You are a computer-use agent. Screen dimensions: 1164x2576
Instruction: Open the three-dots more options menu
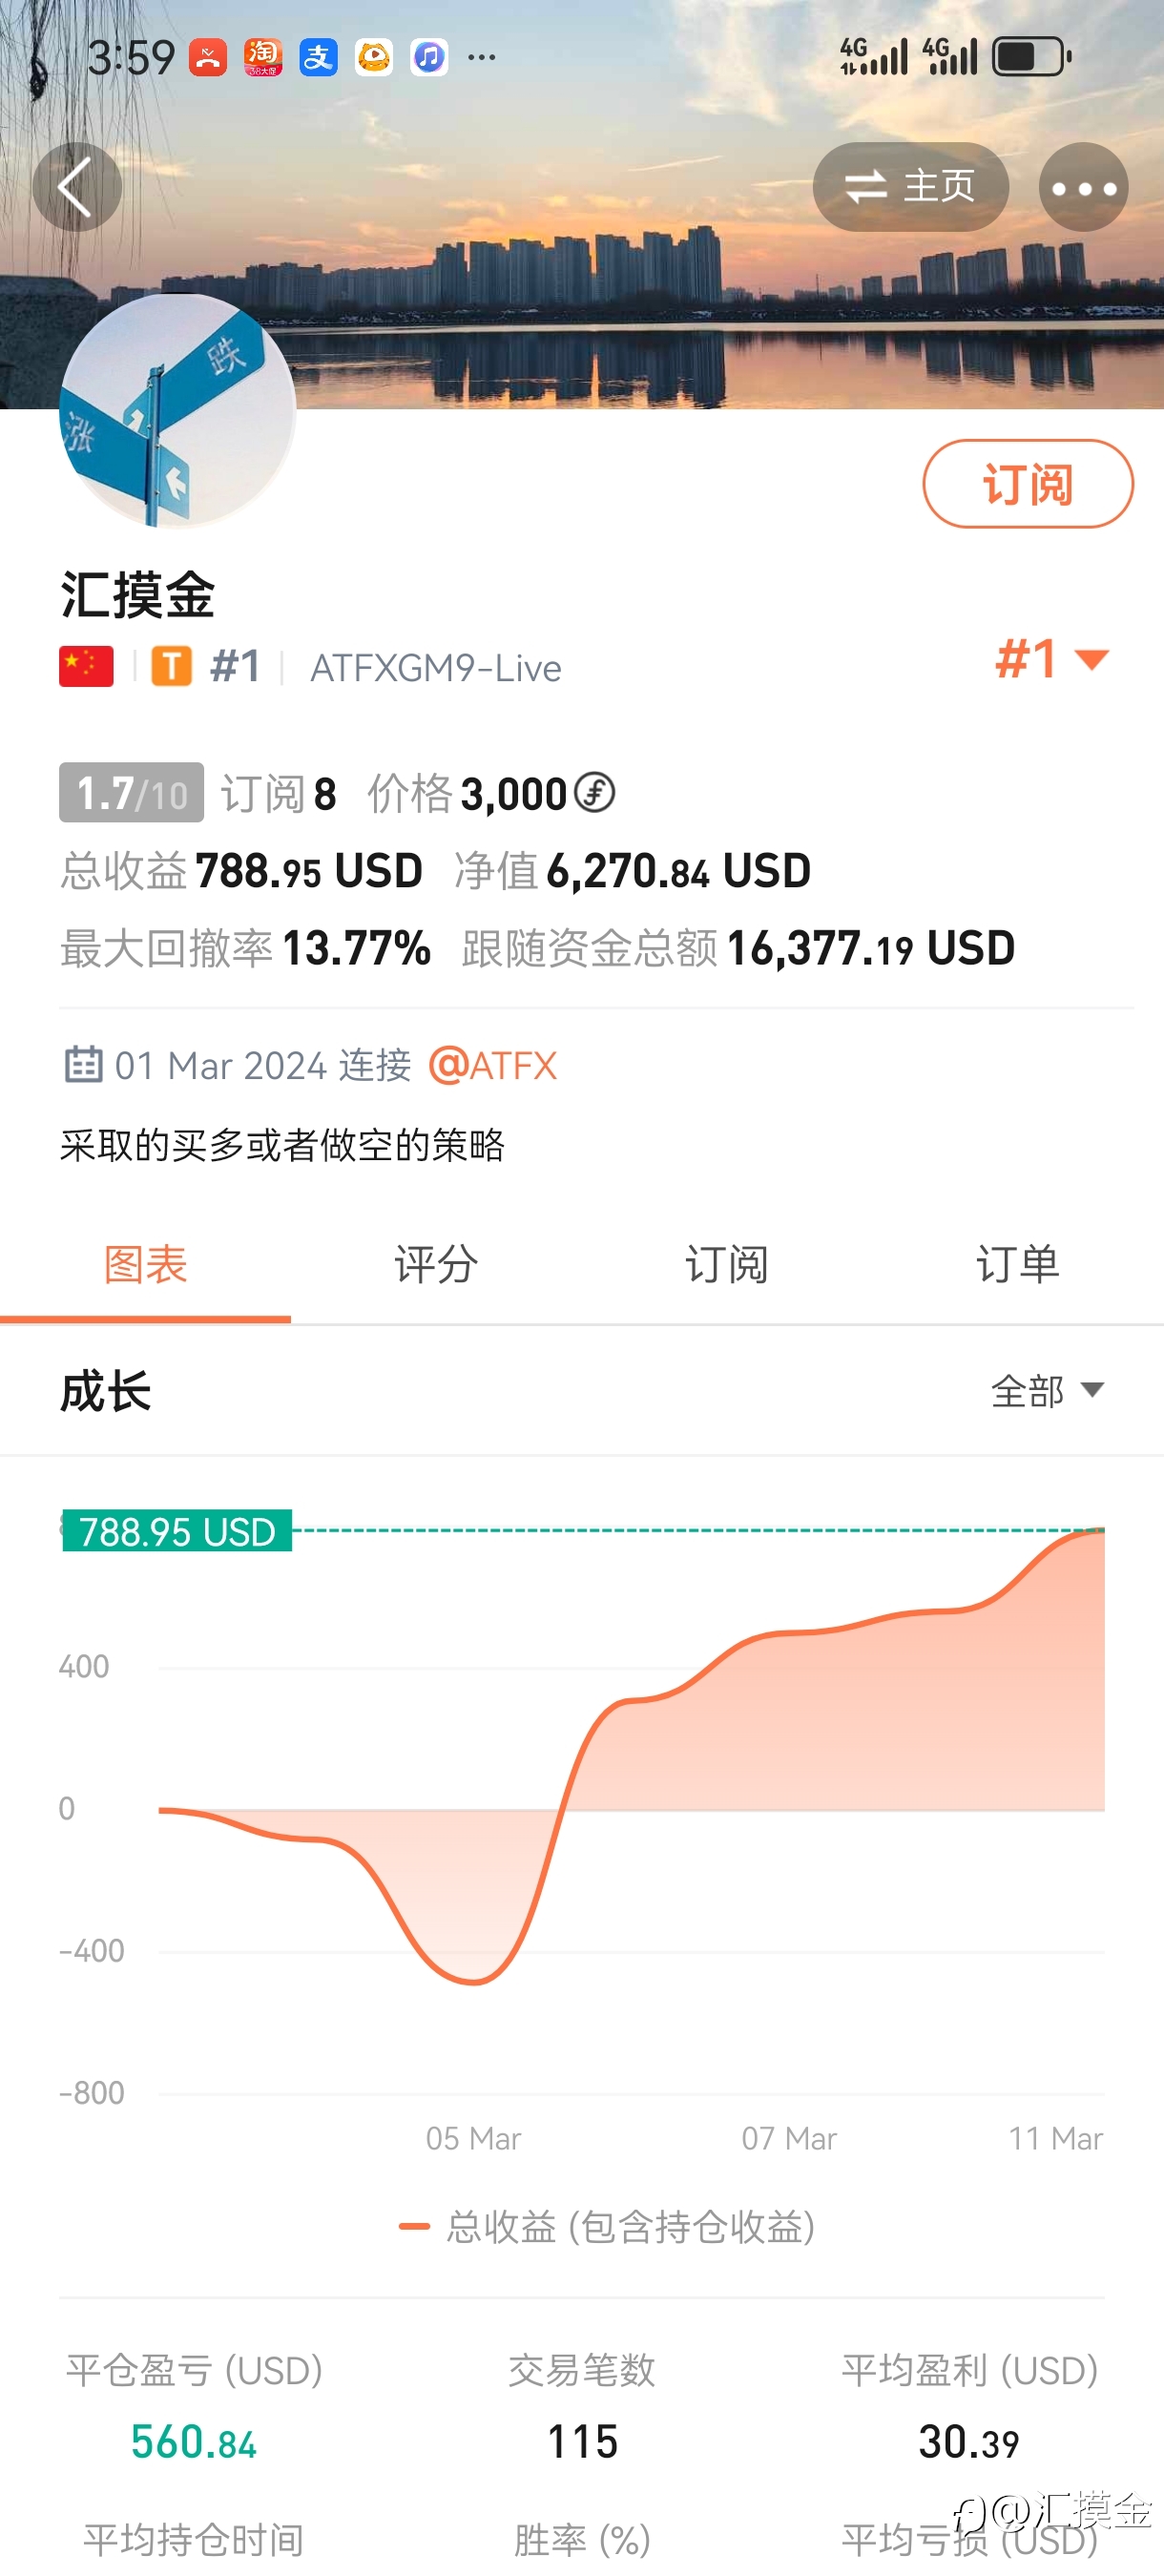click(x=1083, y=187)
